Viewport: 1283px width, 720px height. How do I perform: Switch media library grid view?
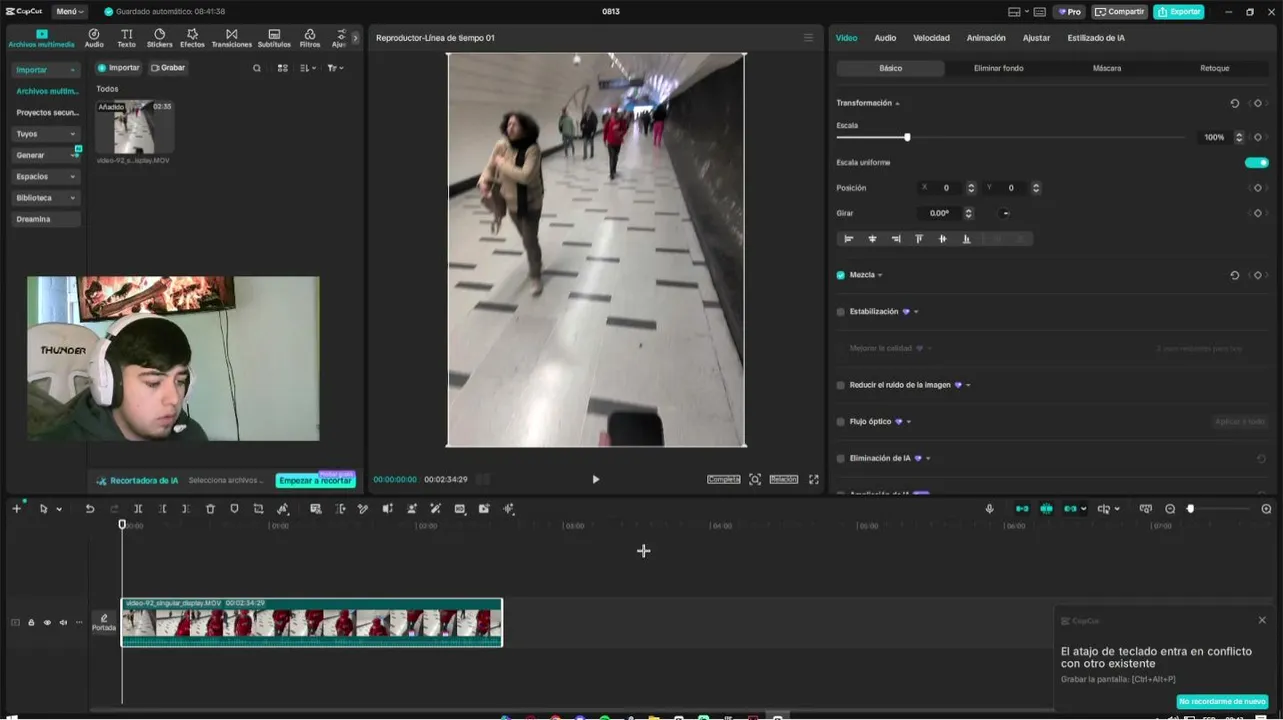283,68
